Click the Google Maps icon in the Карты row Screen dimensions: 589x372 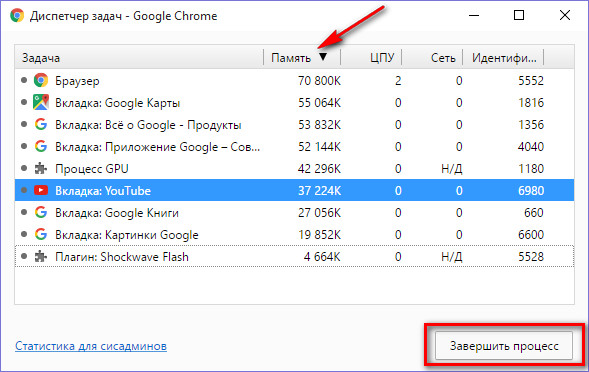pos(41,102)
